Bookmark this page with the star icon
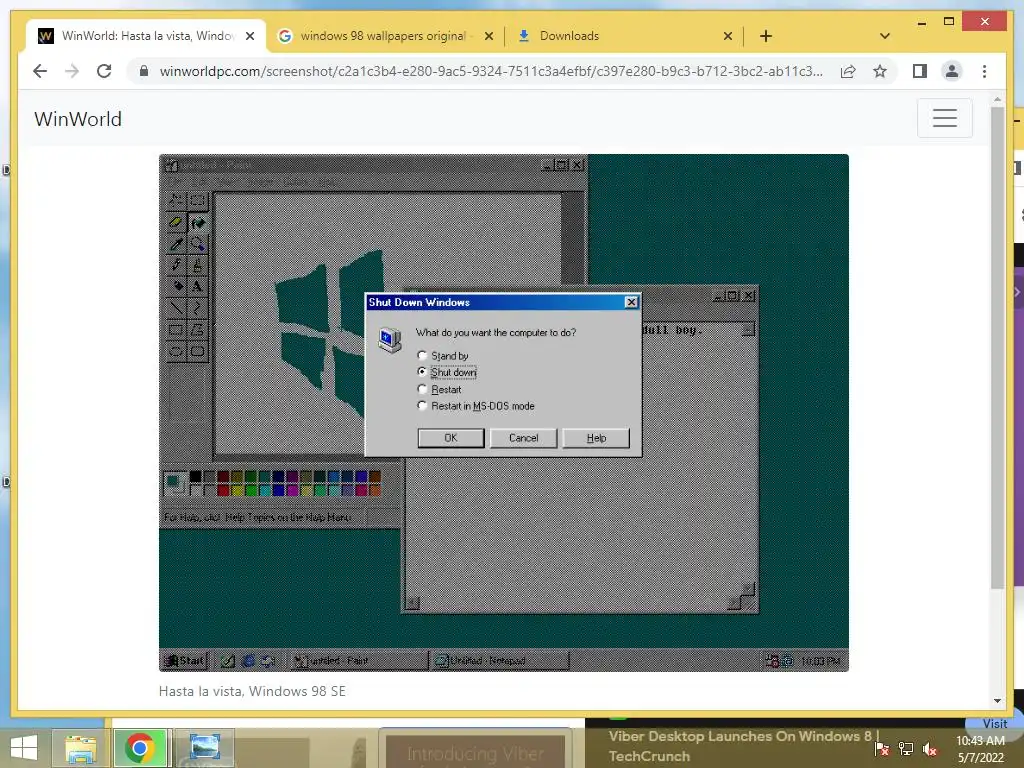 (x=880, y=71)
